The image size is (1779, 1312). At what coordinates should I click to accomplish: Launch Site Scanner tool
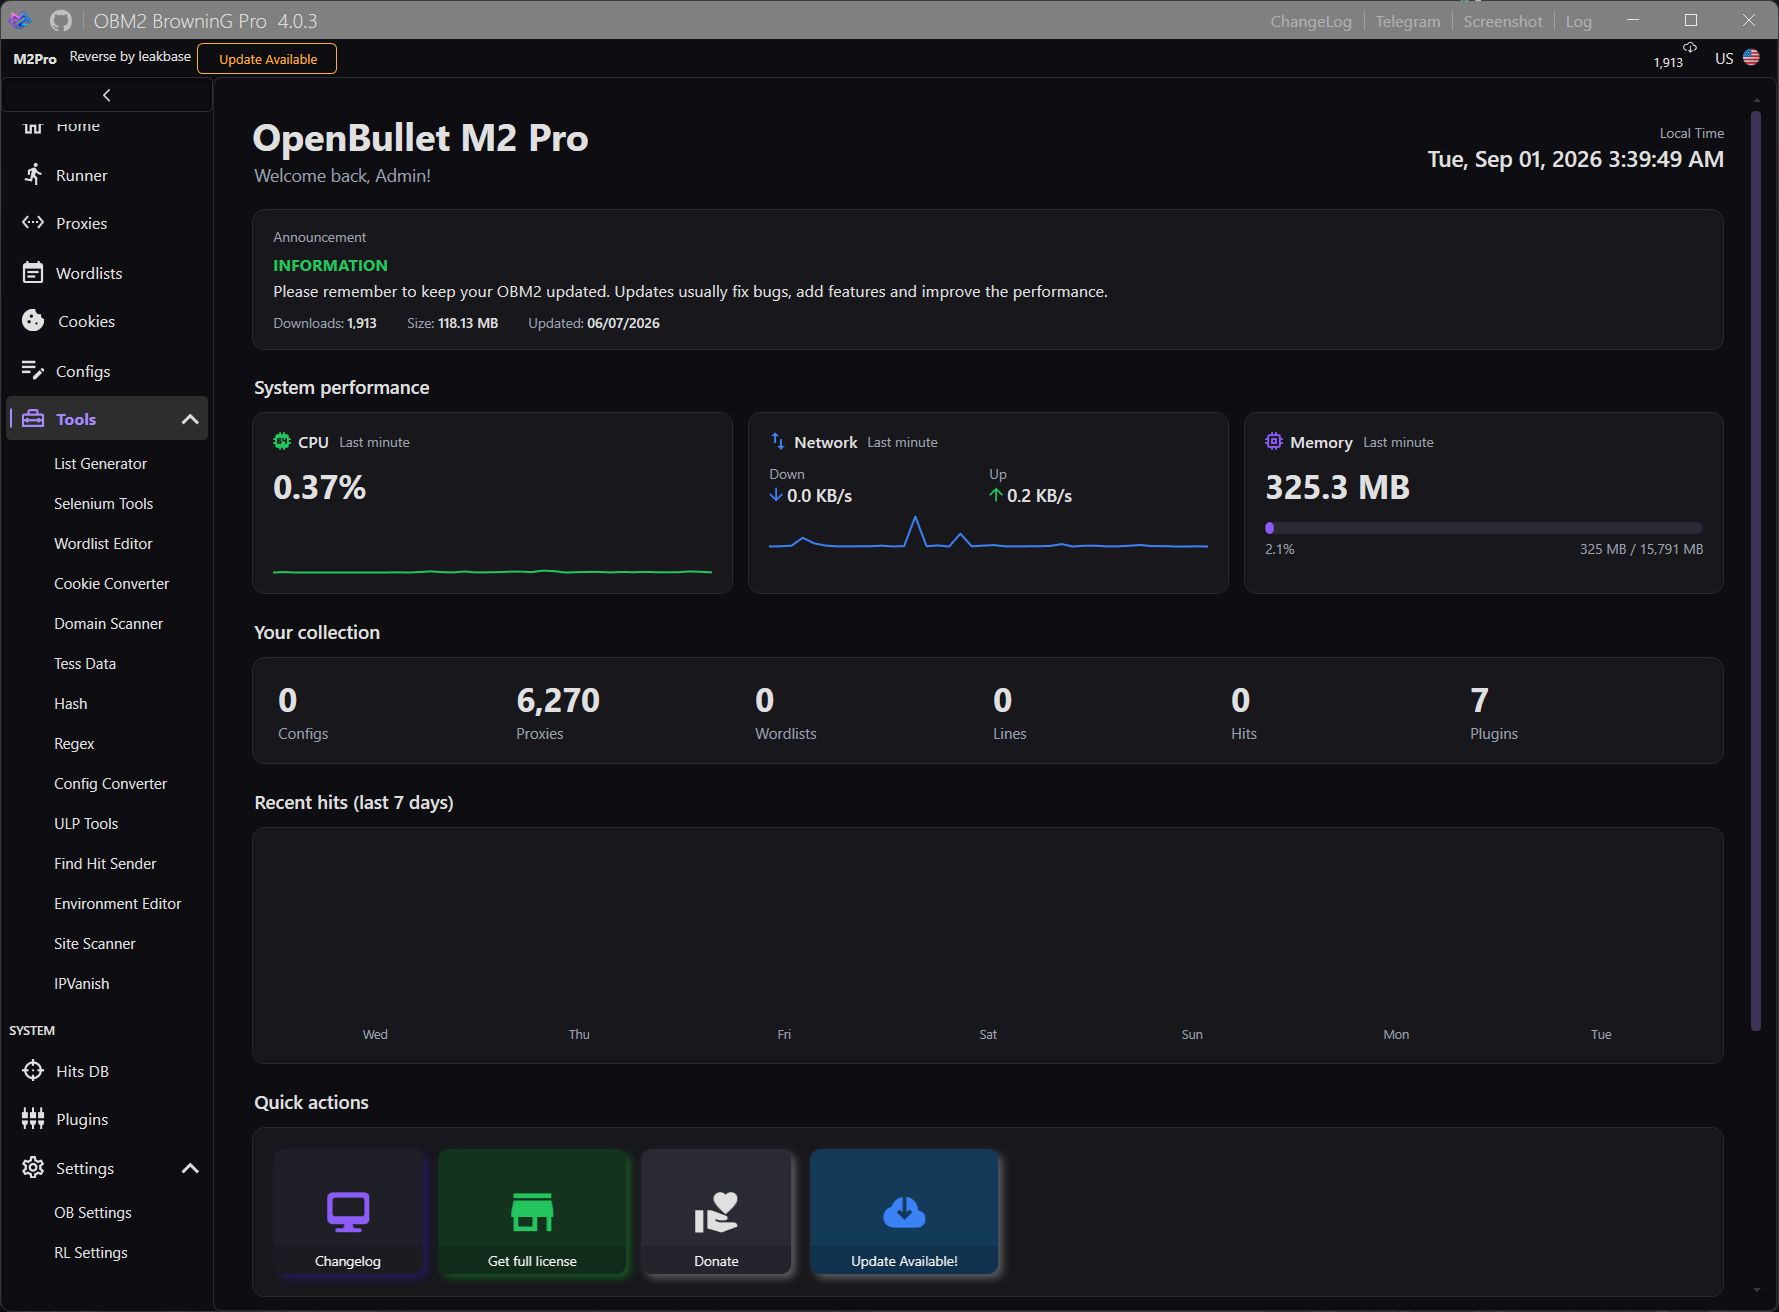pyautogui.click(x=95, y=944)
